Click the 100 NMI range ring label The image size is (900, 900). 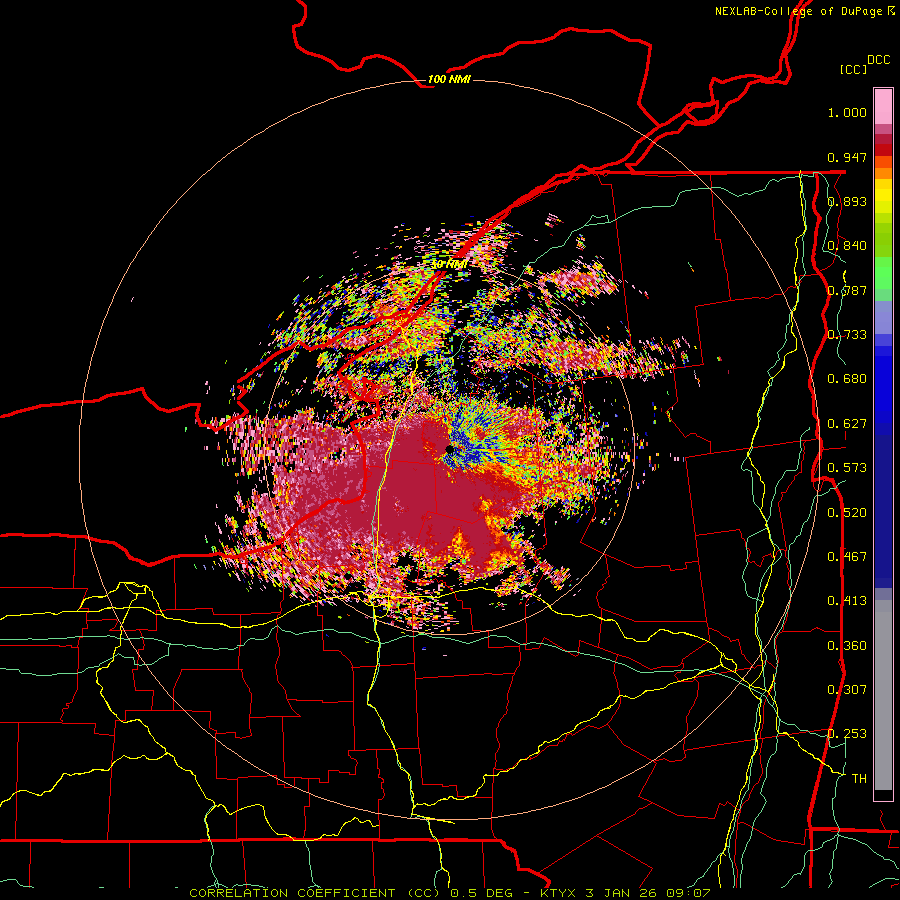click(x=449, y=80)
